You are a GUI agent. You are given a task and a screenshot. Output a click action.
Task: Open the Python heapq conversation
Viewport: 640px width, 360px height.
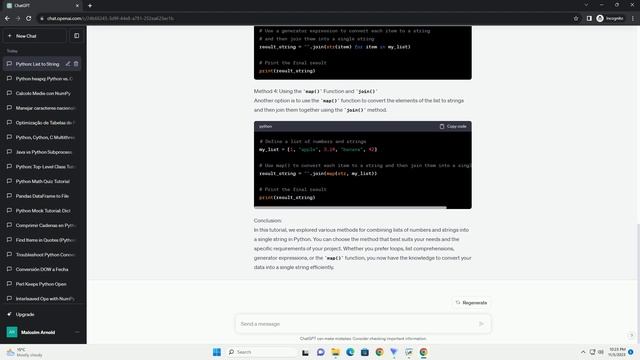(x=43, y=78)
